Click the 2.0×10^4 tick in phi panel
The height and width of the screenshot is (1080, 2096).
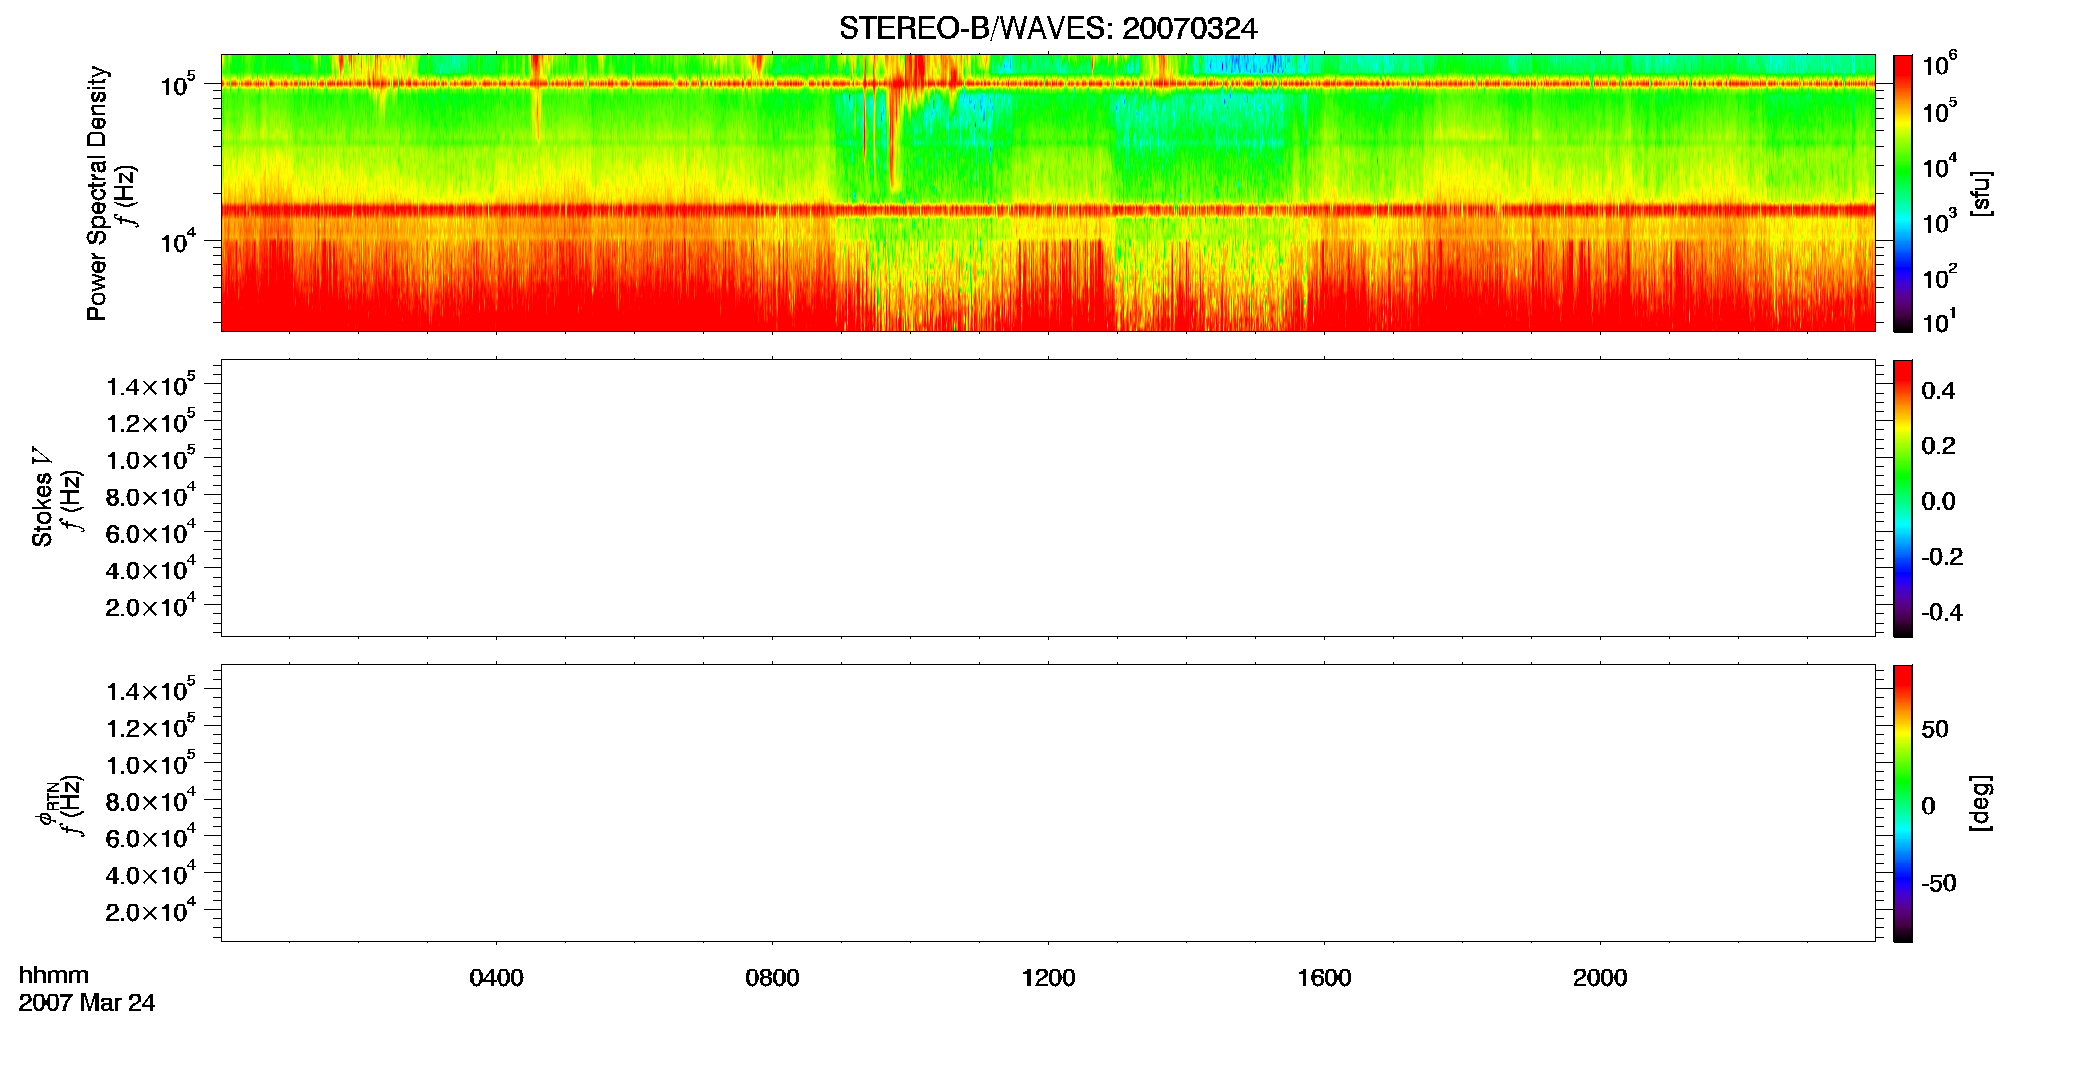coord(151,910)
